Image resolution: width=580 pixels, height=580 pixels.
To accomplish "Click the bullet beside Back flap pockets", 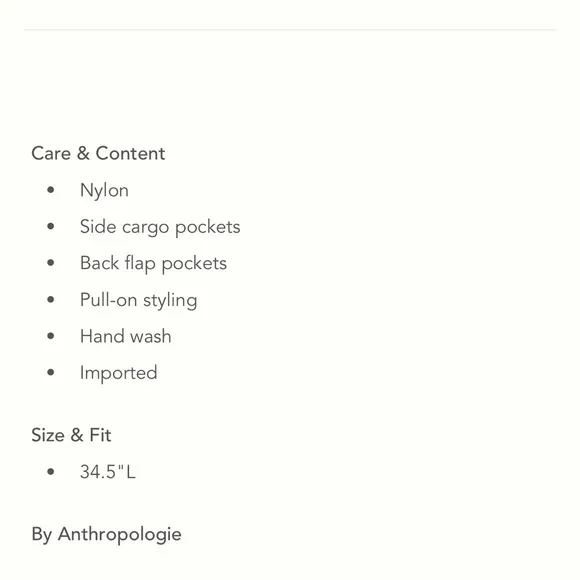I will (51, 263).
